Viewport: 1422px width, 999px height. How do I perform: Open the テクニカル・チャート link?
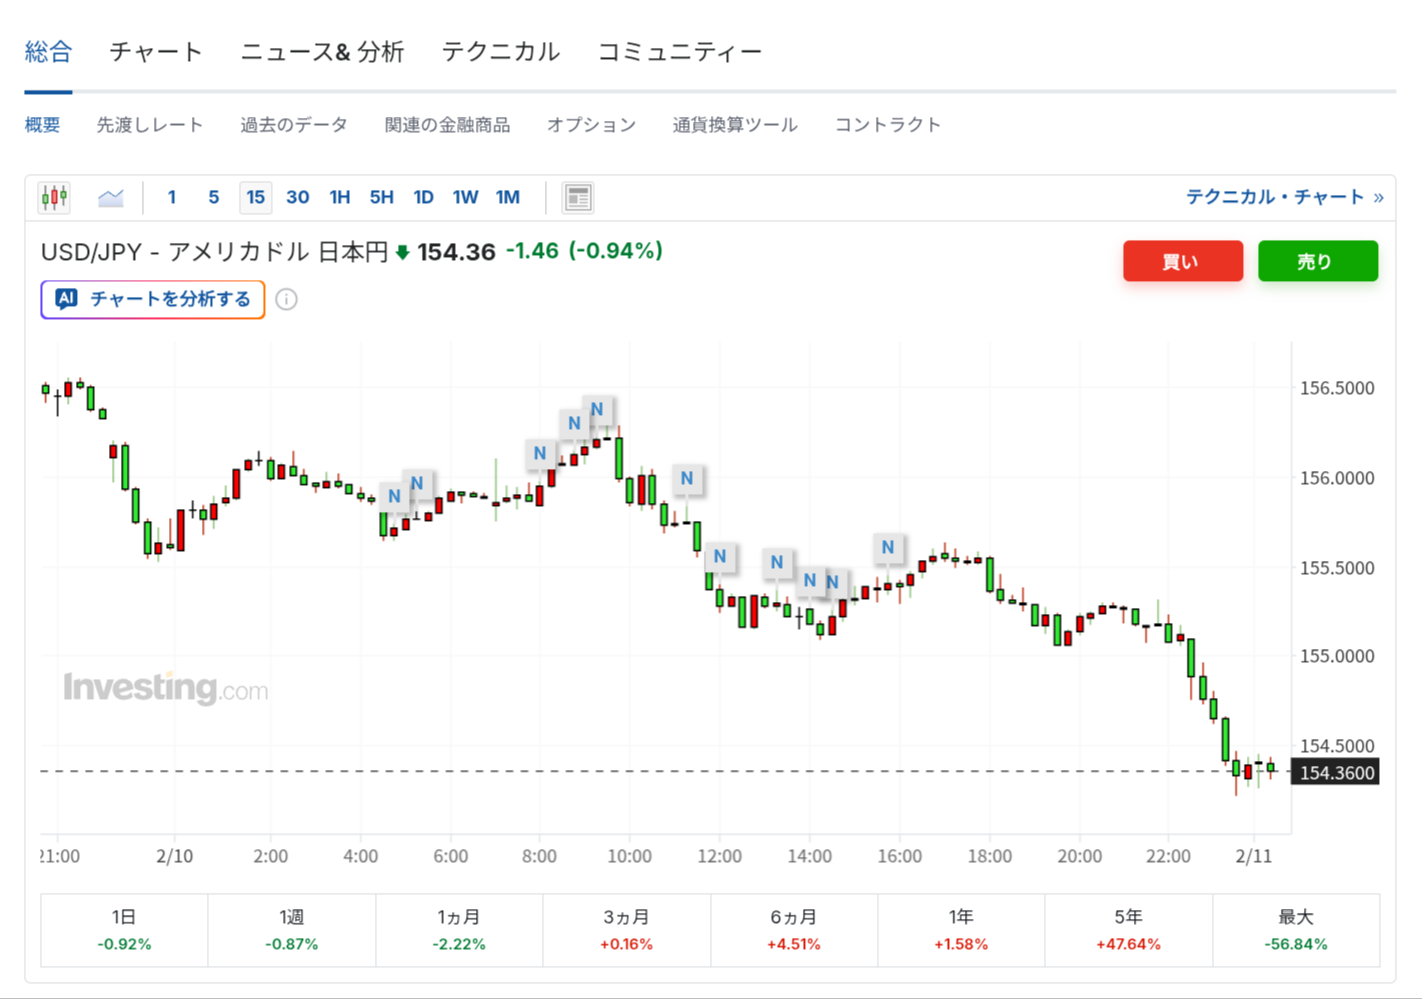click(x=1283, y=197)
